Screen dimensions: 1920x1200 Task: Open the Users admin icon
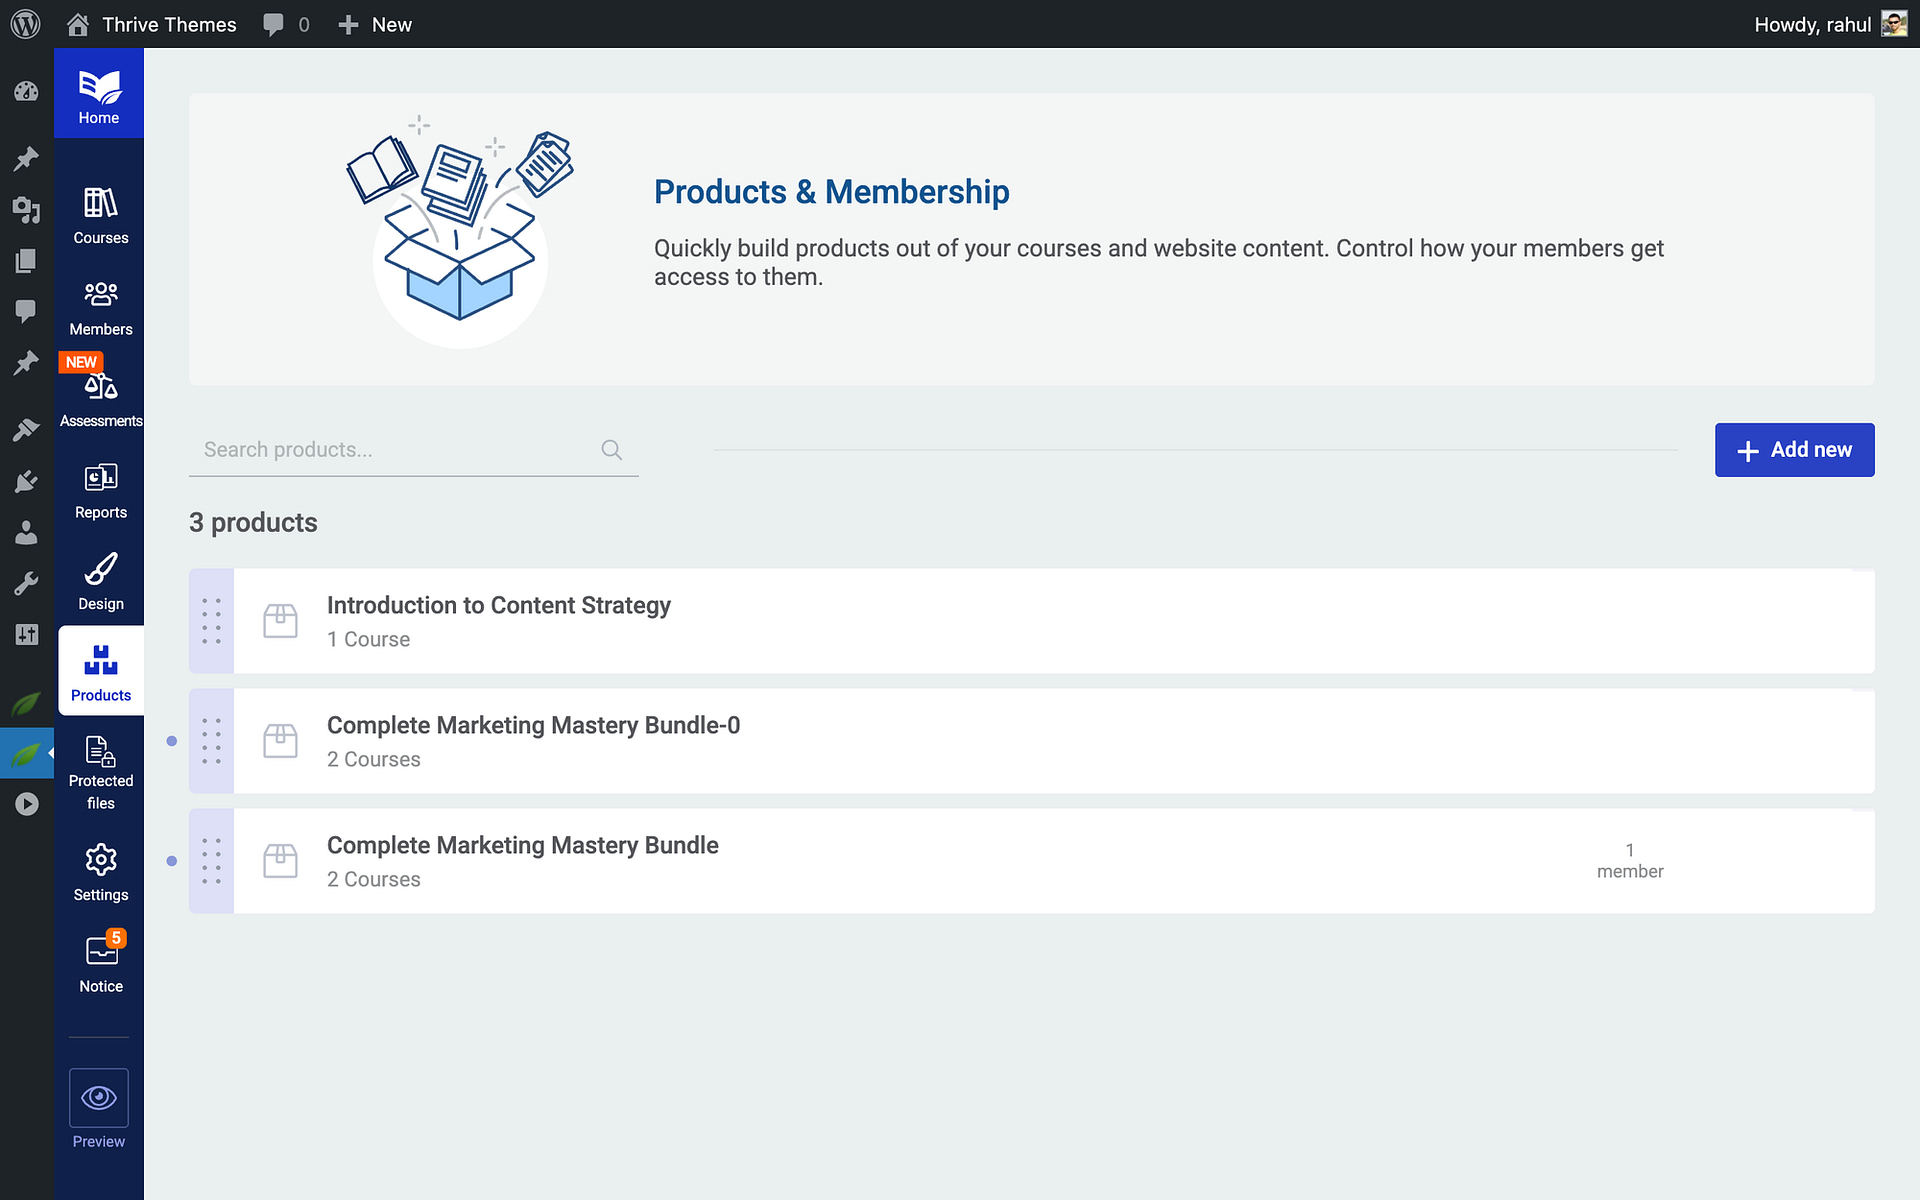[27, 532]
